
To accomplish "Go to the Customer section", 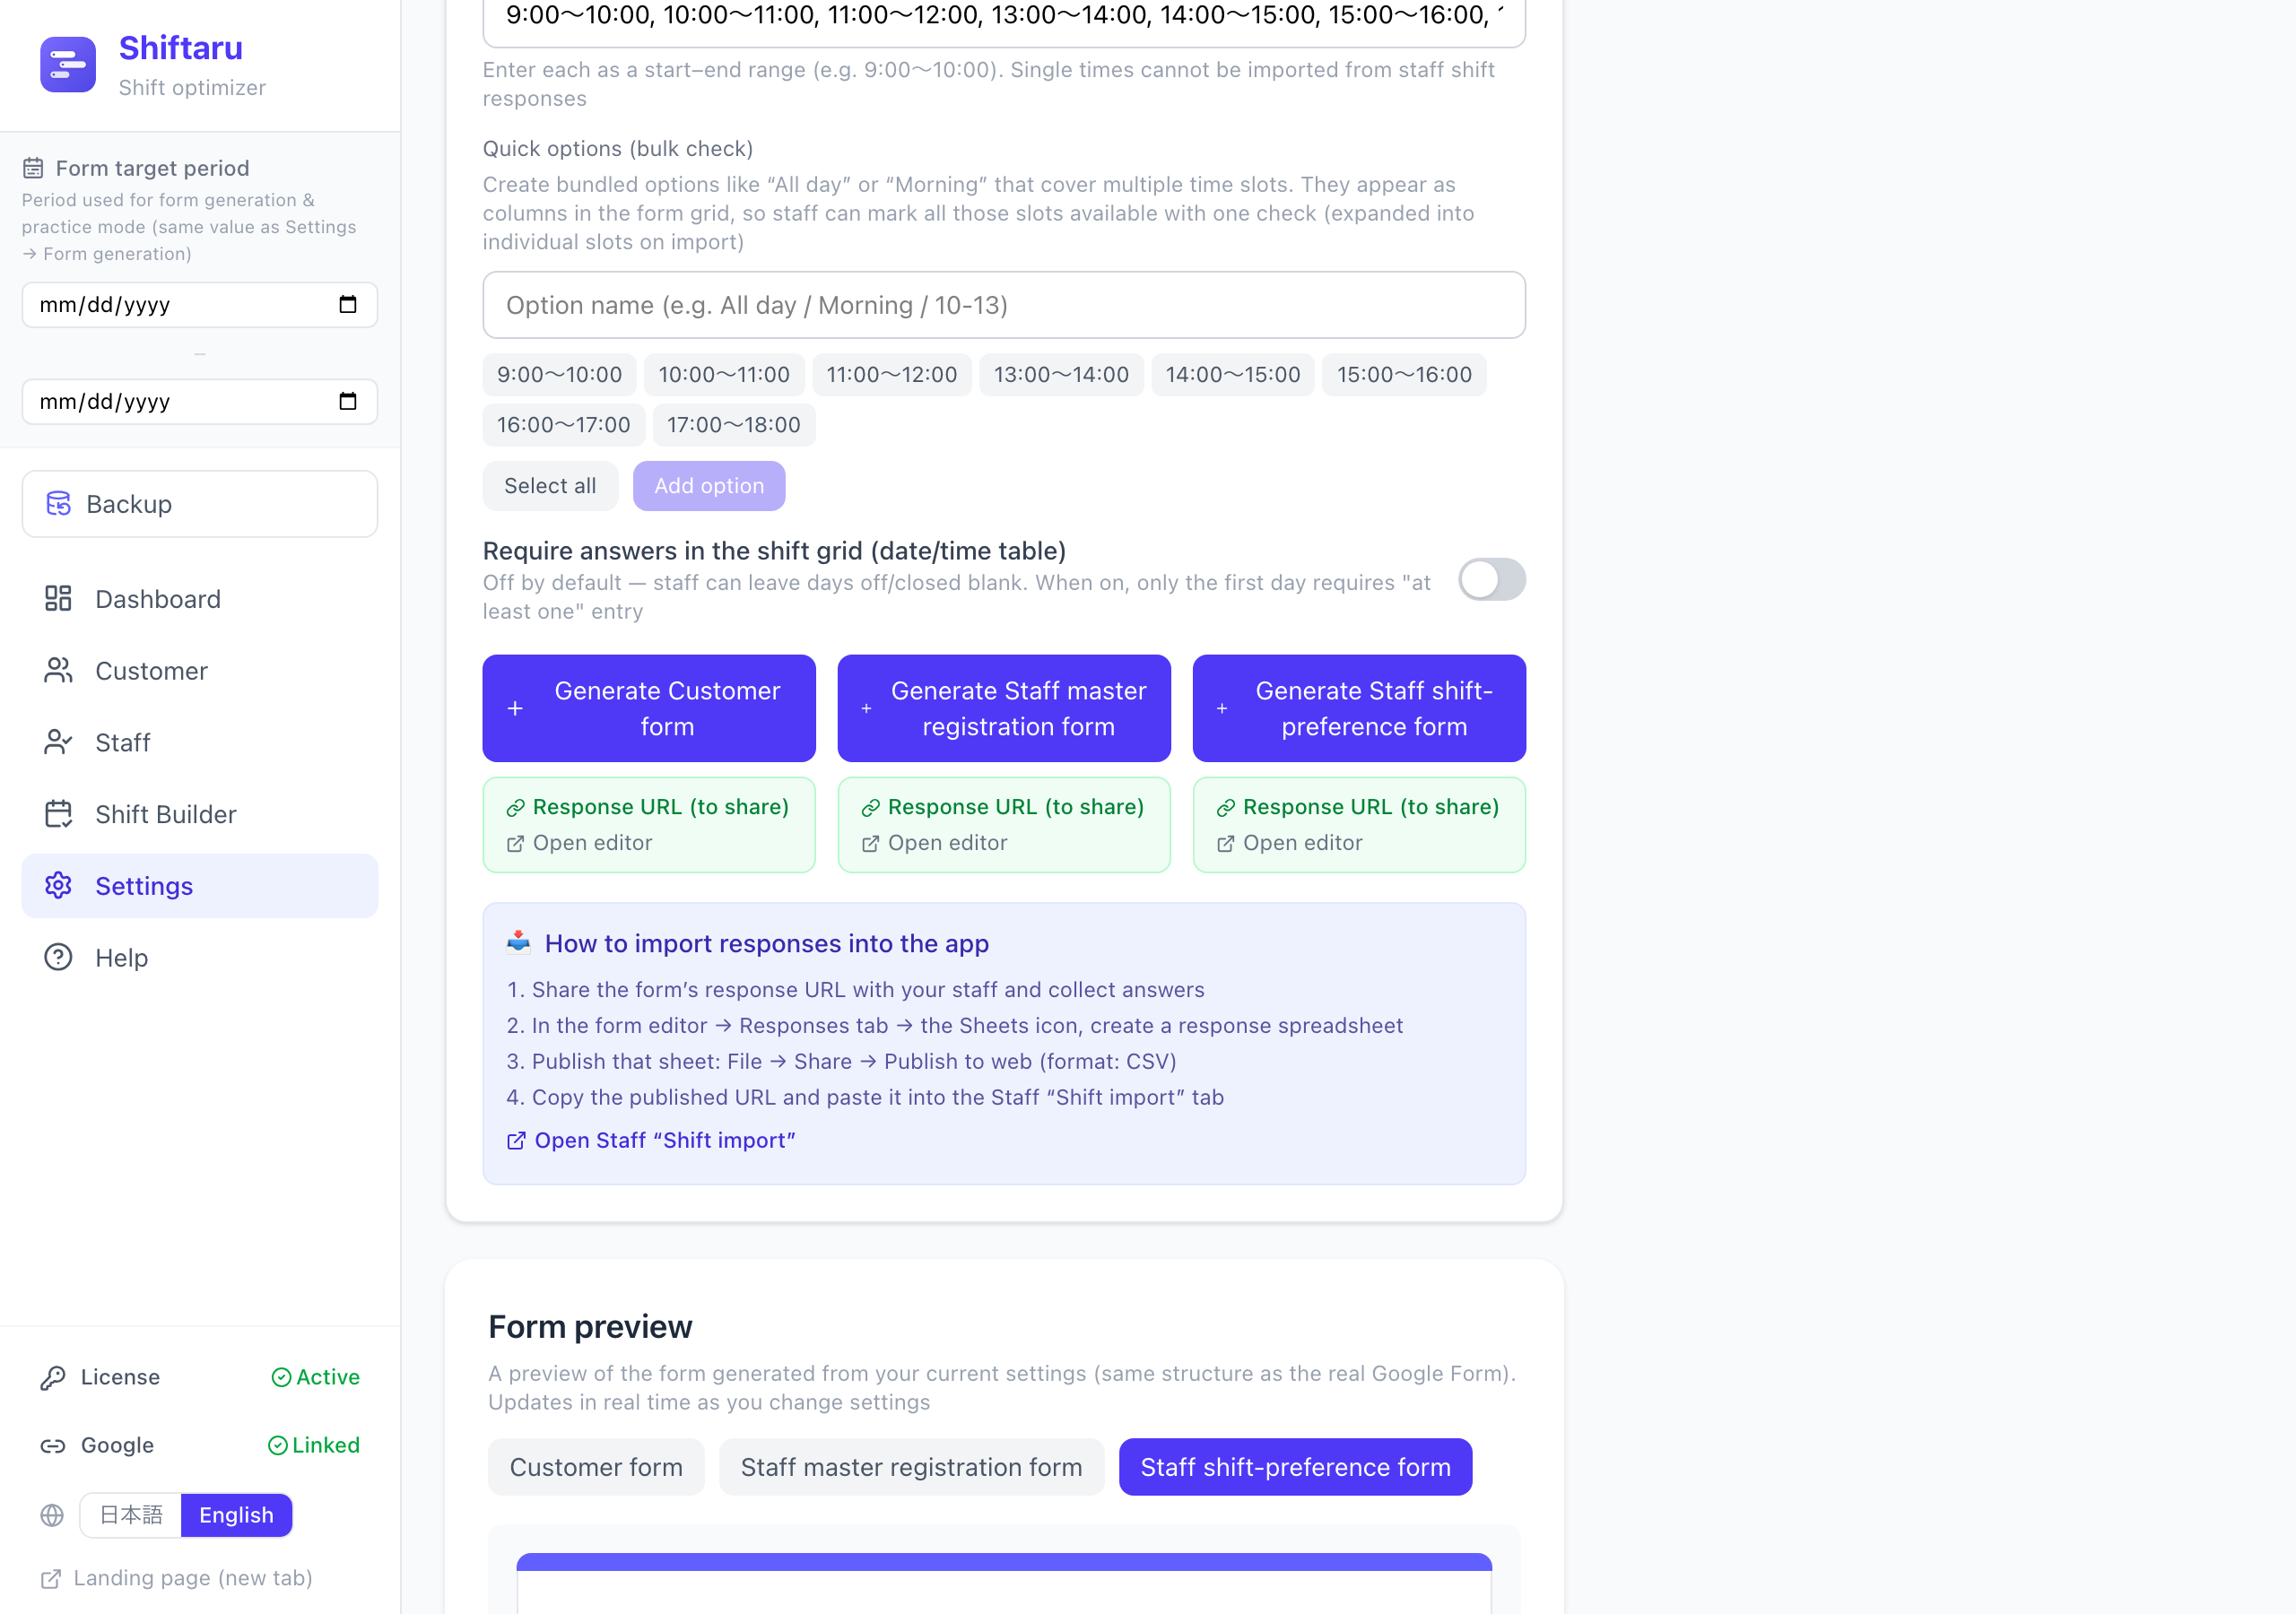I will coord(200,670).
